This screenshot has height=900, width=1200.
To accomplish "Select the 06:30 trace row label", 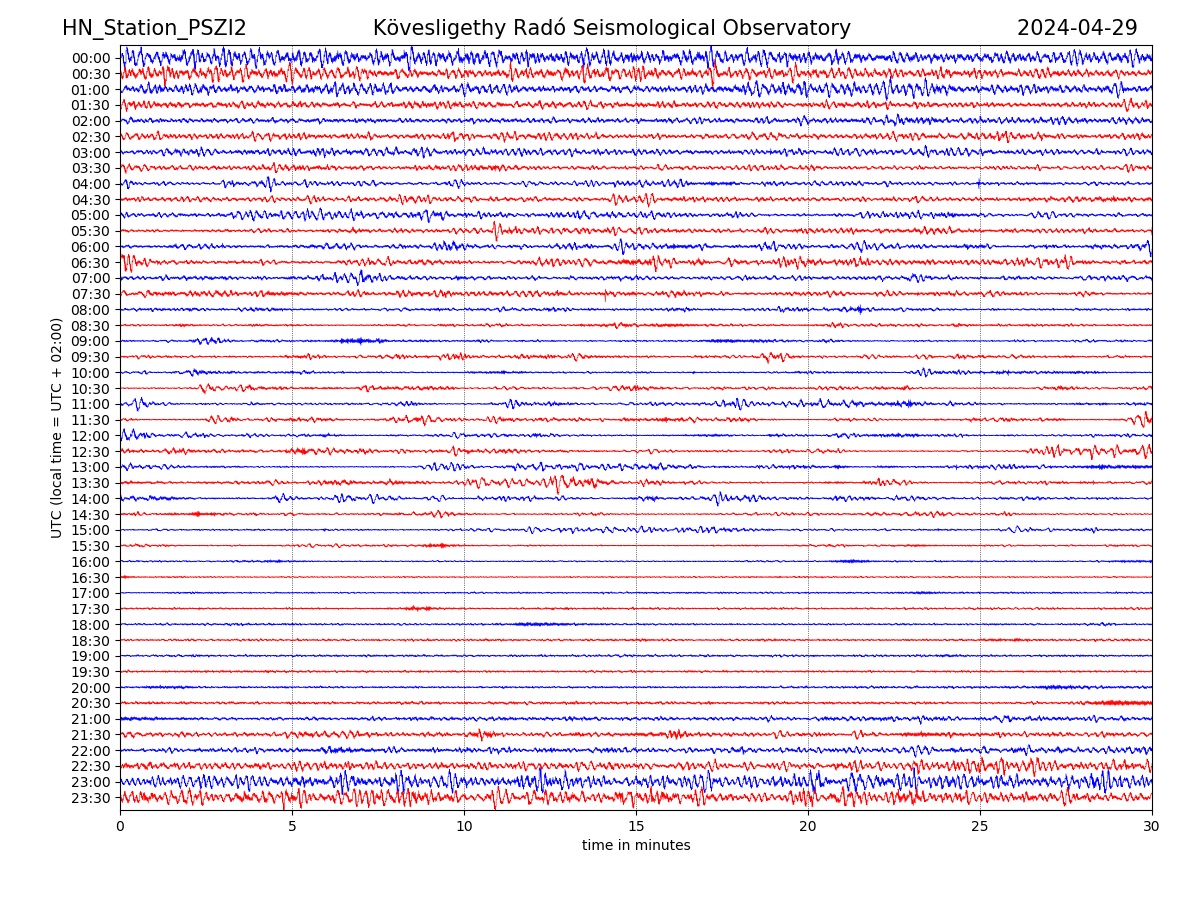I will click(x=91, y=263).
